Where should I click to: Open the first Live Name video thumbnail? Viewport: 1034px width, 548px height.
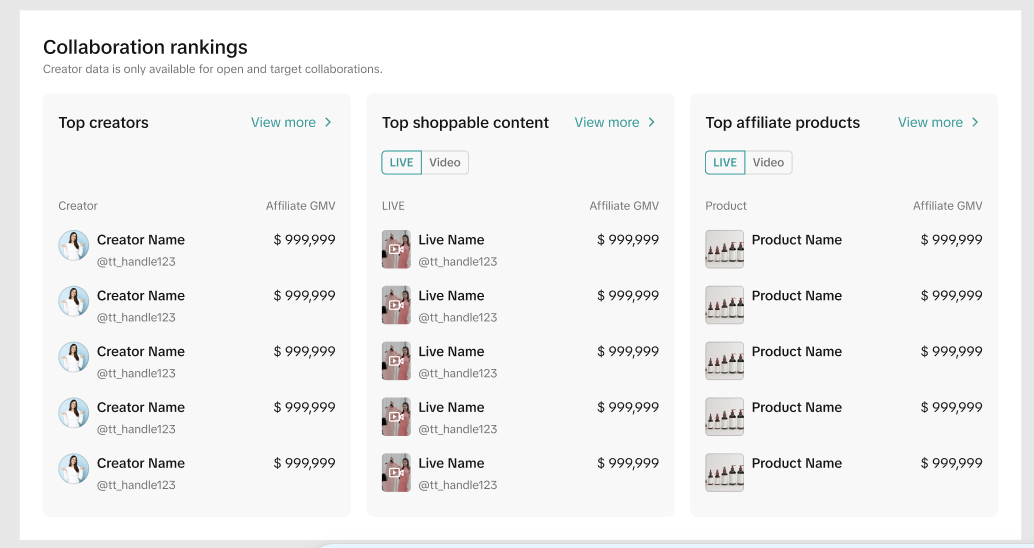396,249
